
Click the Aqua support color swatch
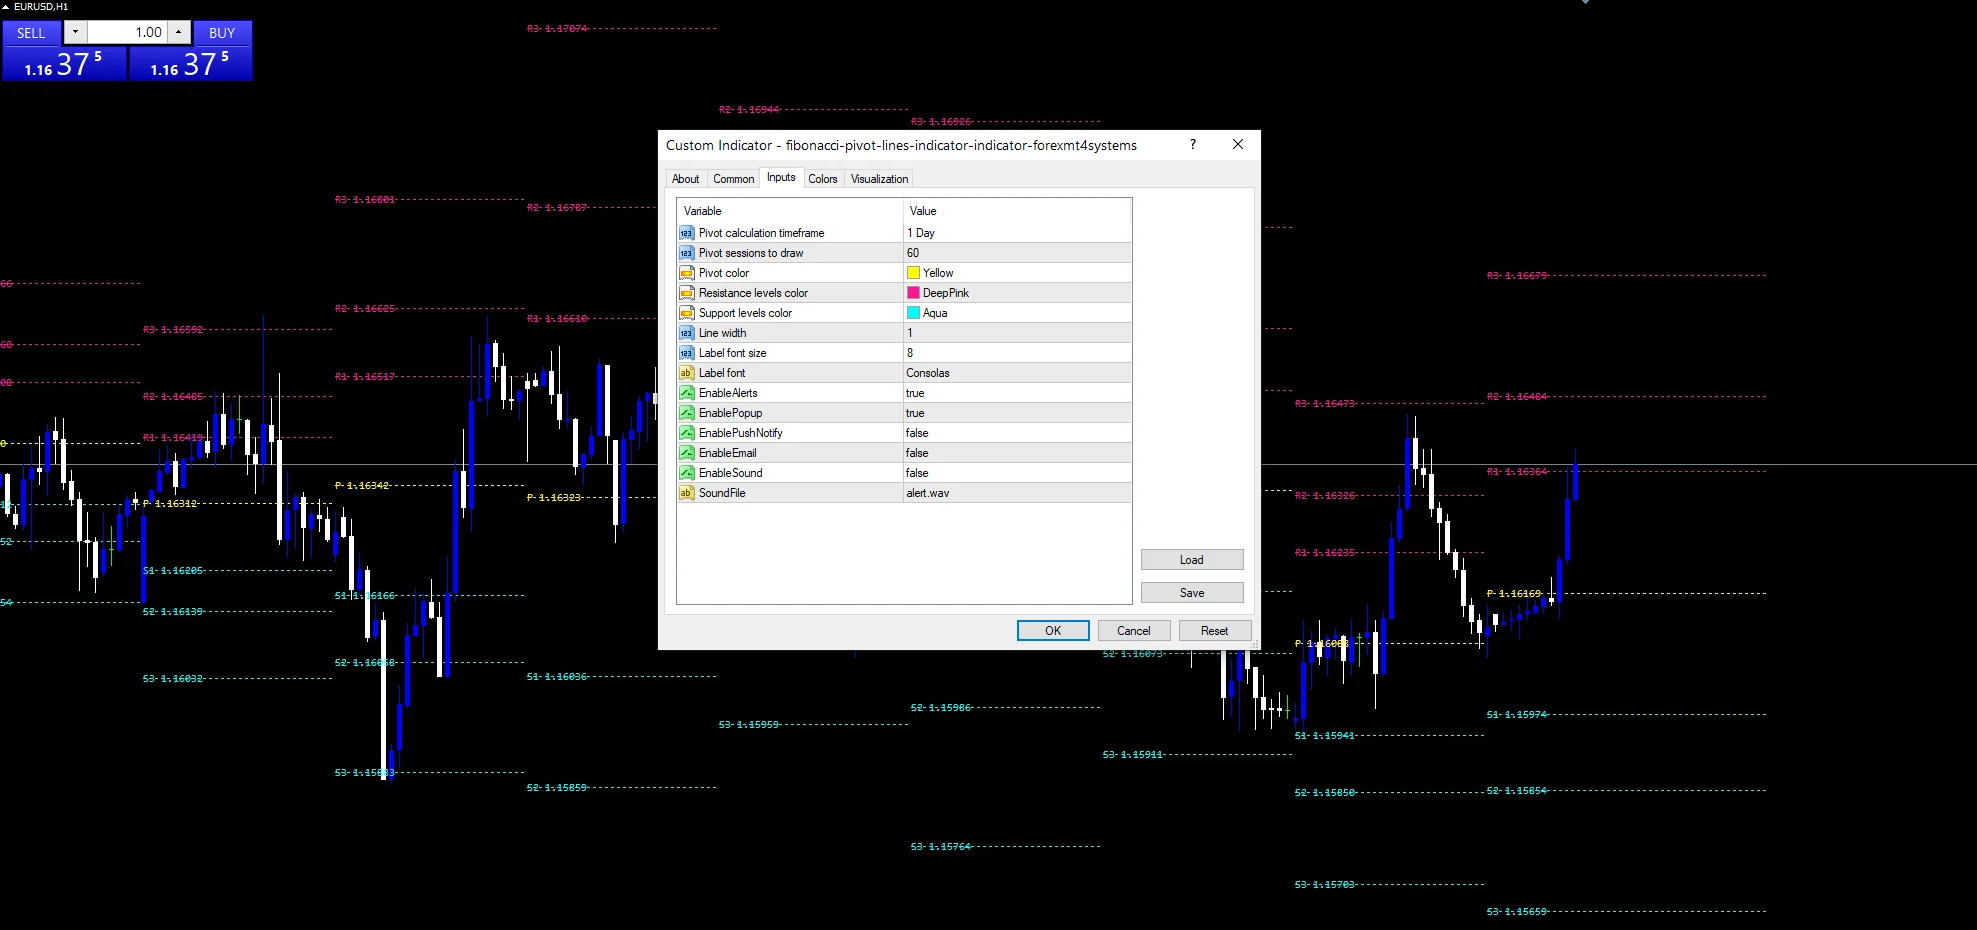tap(913, 313)
